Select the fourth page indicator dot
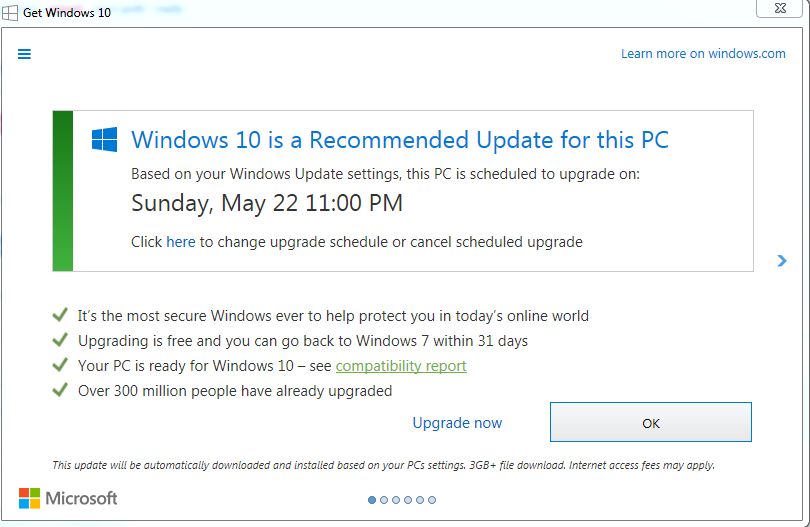 (408, 500)
